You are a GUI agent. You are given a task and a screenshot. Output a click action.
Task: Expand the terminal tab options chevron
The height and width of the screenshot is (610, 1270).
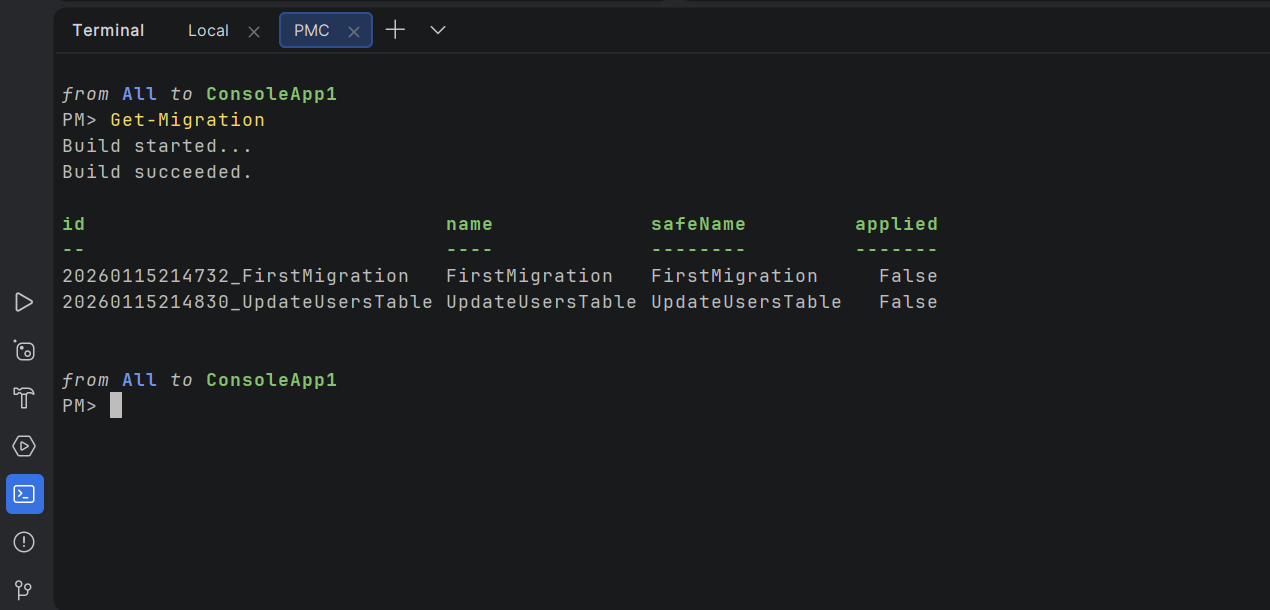coord(437,30)
